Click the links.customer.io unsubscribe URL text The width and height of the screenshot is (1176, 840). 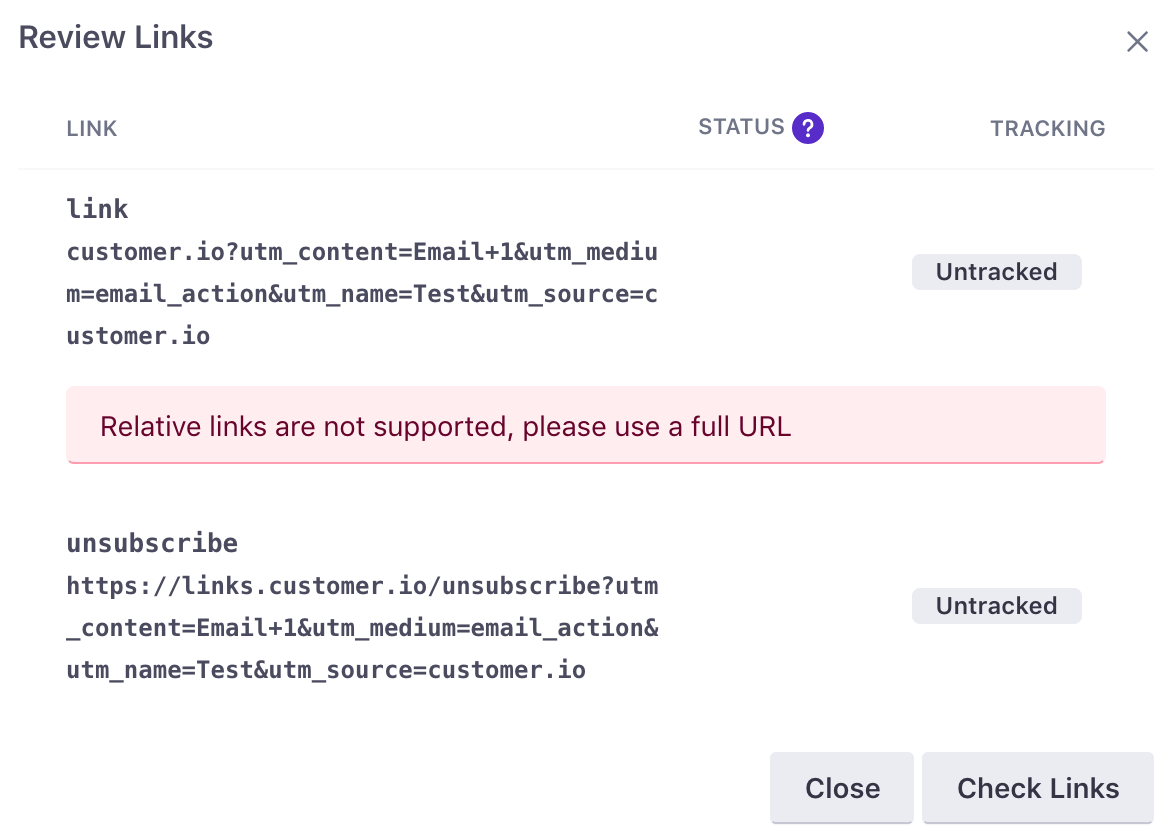(x=362, y=627)
